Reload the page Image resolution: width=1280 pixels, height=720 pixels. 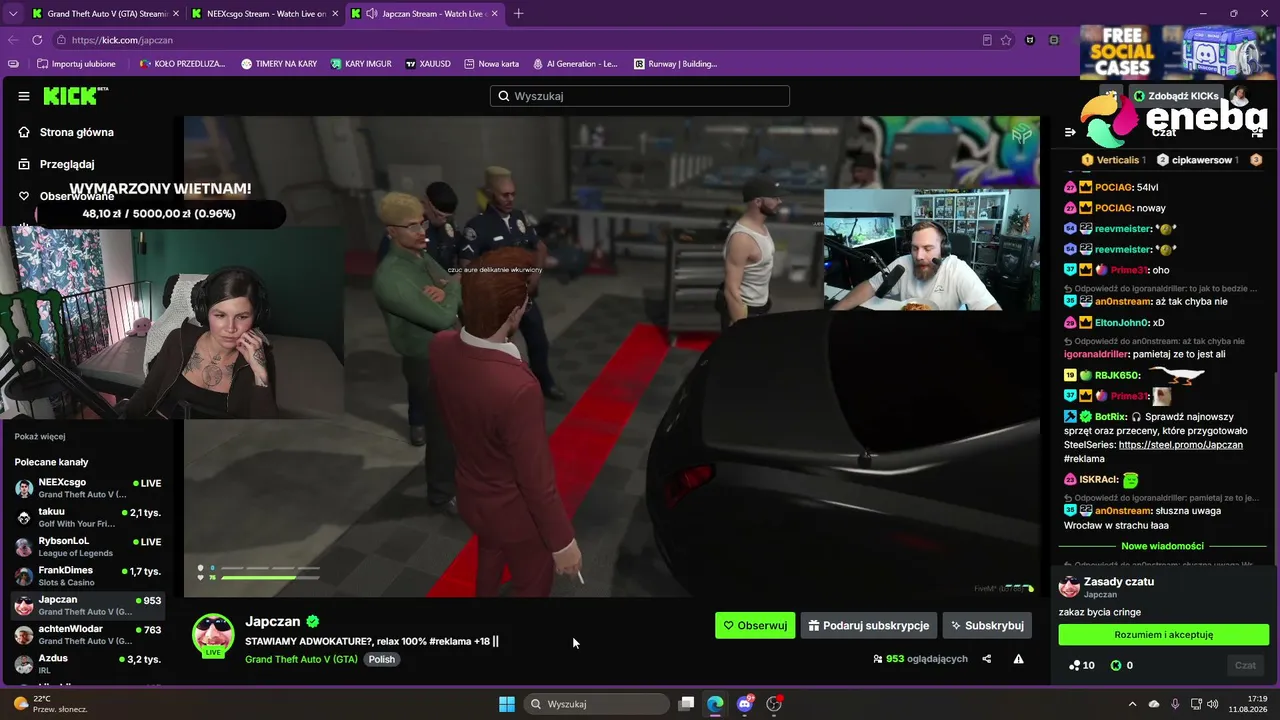[x=37, y=40]
